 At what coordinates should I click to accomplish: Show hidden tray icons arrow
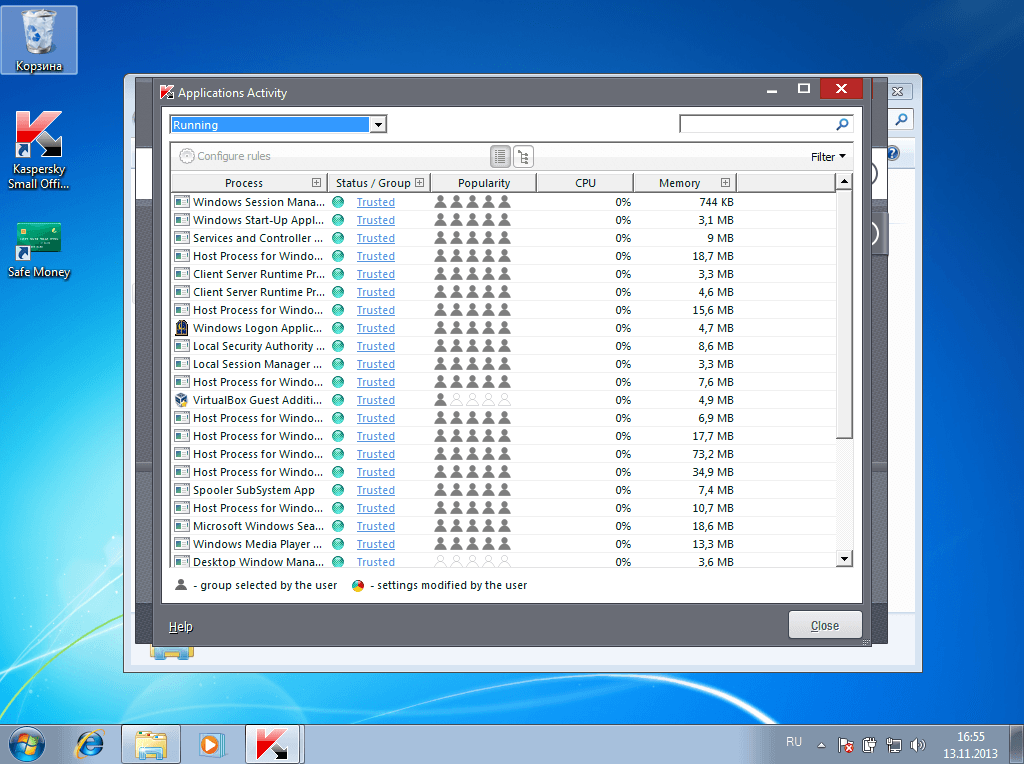pyautogui.click(x=822, y=745)
